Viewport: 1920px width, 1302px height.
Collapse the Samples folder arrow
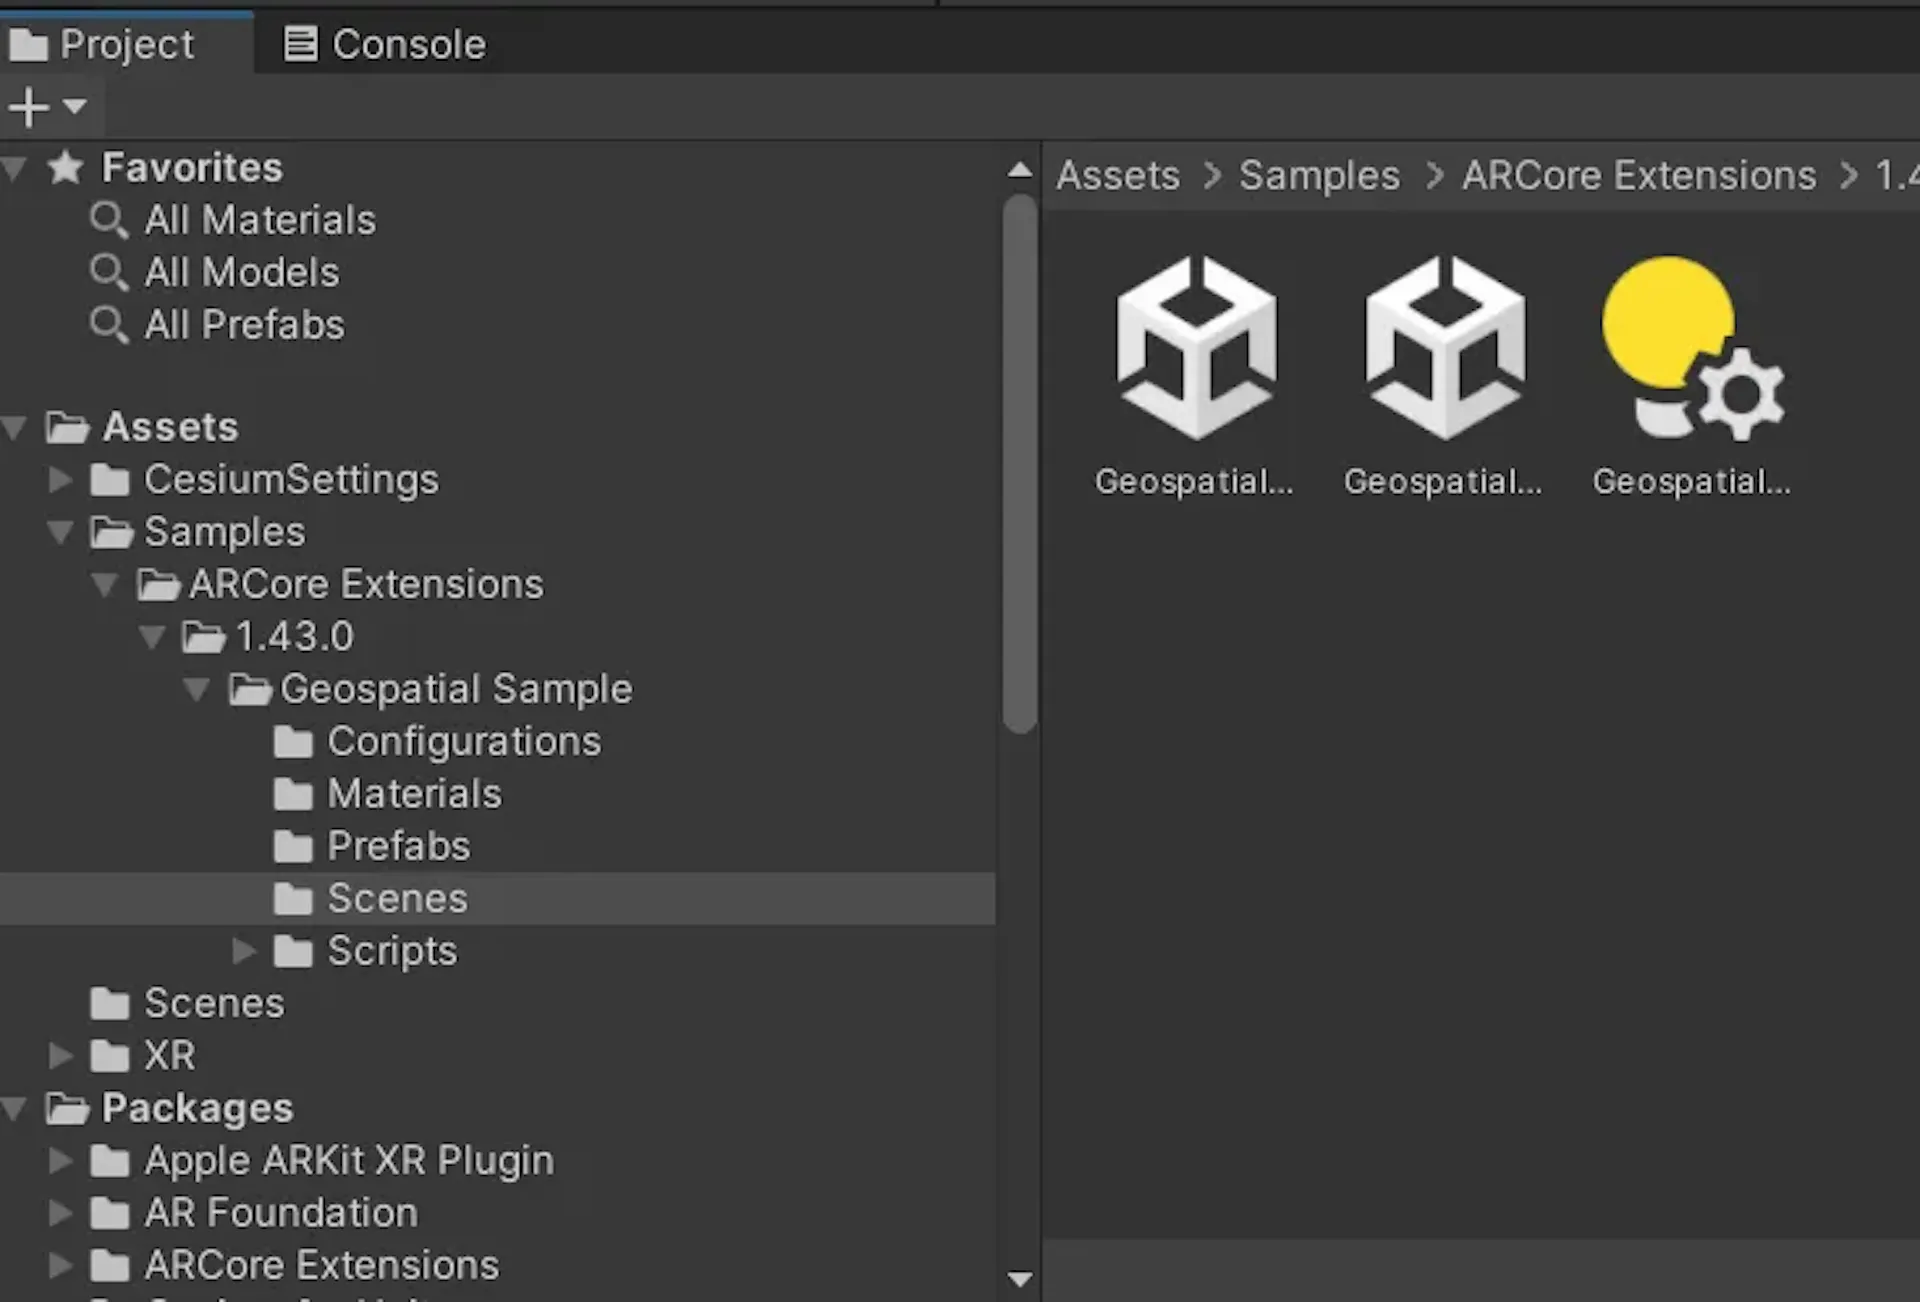(x=60, y=532)
